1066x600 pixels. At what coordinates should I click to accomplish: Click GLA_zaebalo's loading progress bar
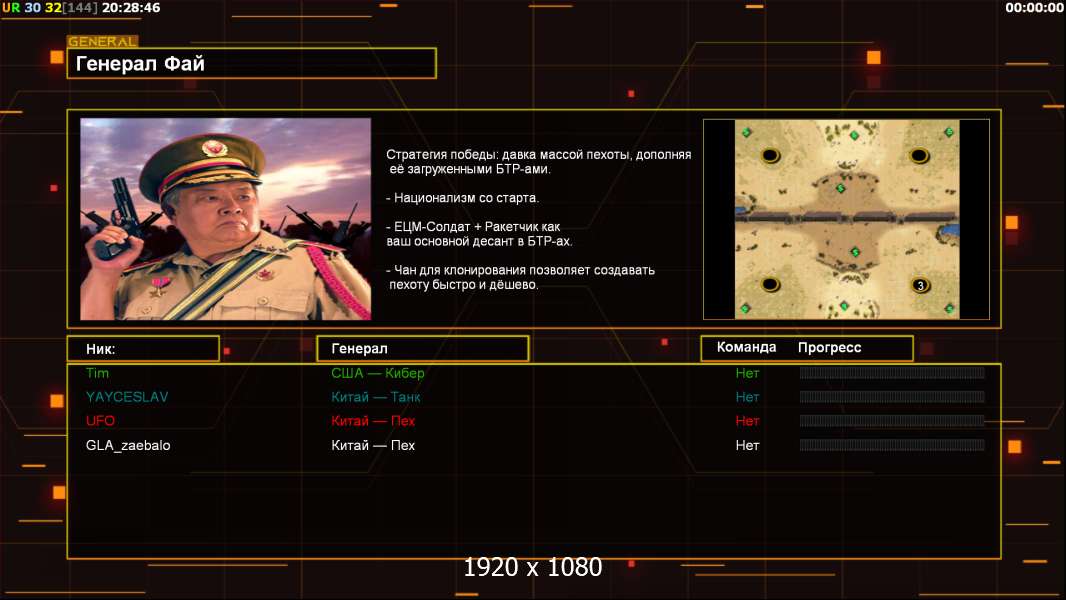click(892, 445)
